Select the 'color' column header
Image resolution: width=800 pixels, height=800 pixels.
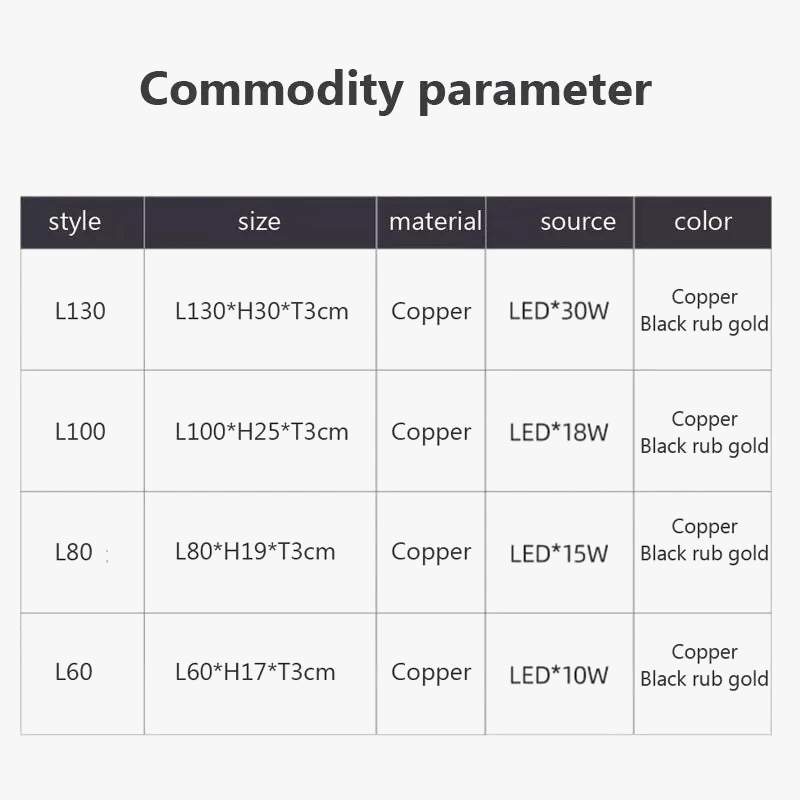tap(703, 222)
